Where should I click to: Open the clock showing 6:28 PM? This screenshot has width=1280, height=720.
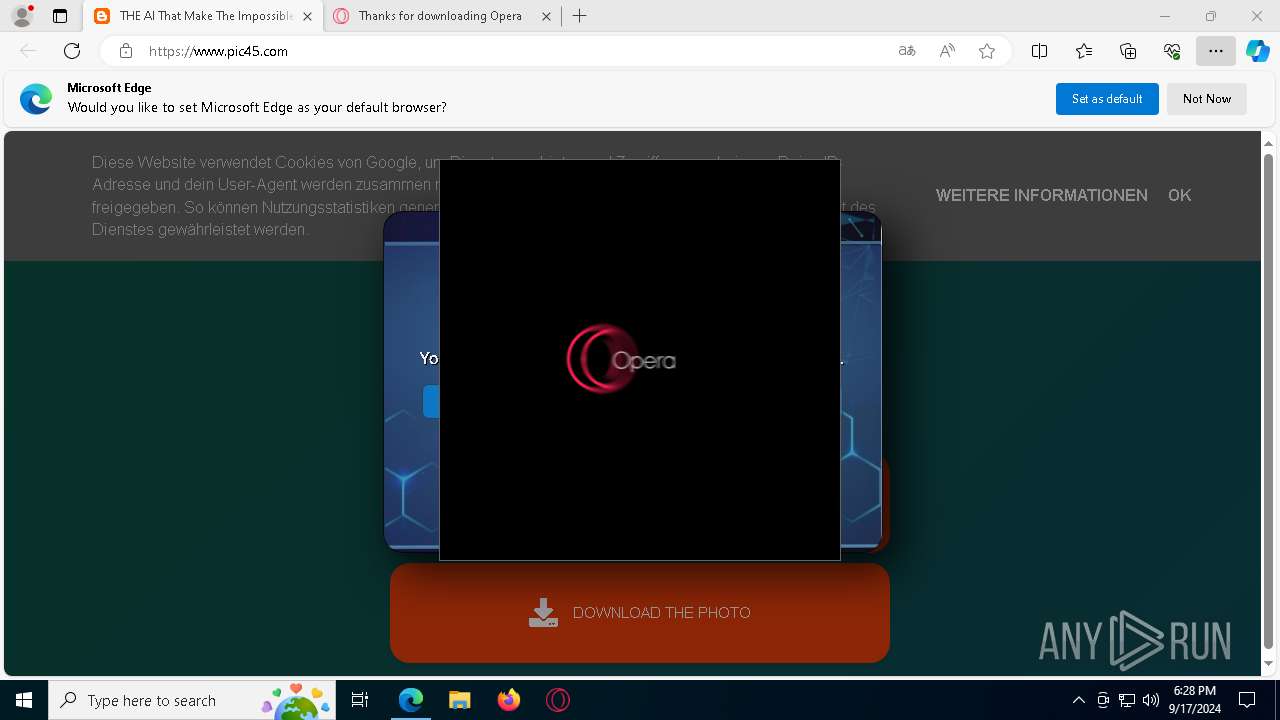tap(1195, 700)
